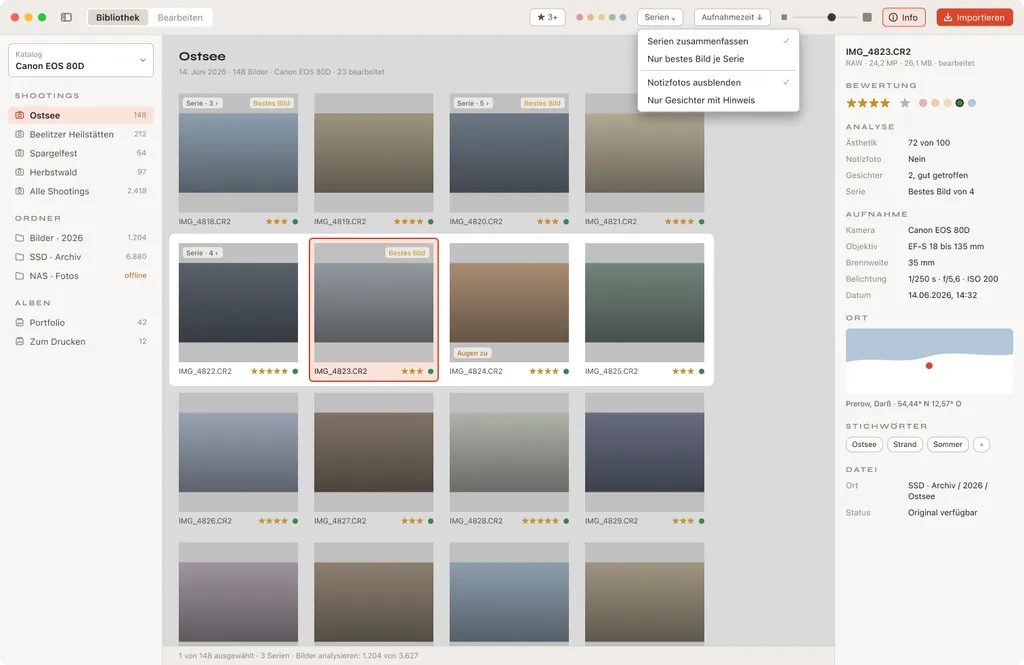The height and width of the screenshot is (665, 1024).
Task: Switch to the Bibliothek tab
Action: coord(118,17)
